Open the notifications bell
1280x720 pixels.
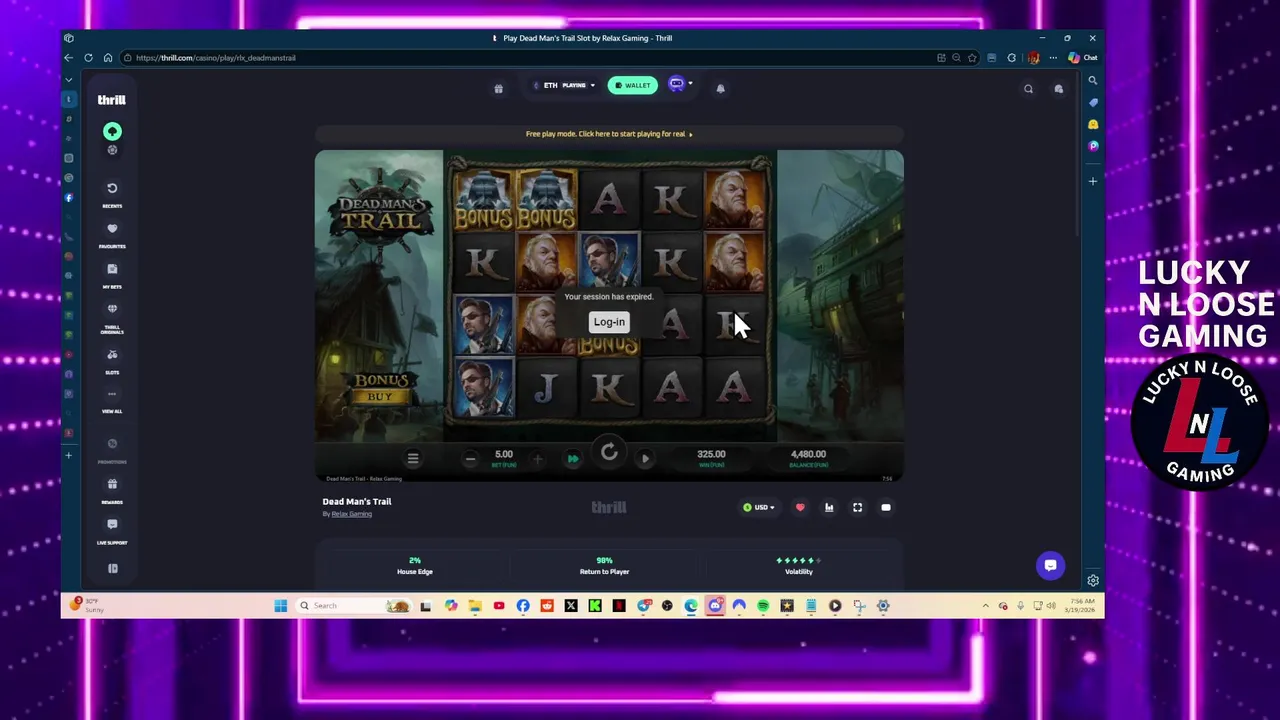click(720, 88)
